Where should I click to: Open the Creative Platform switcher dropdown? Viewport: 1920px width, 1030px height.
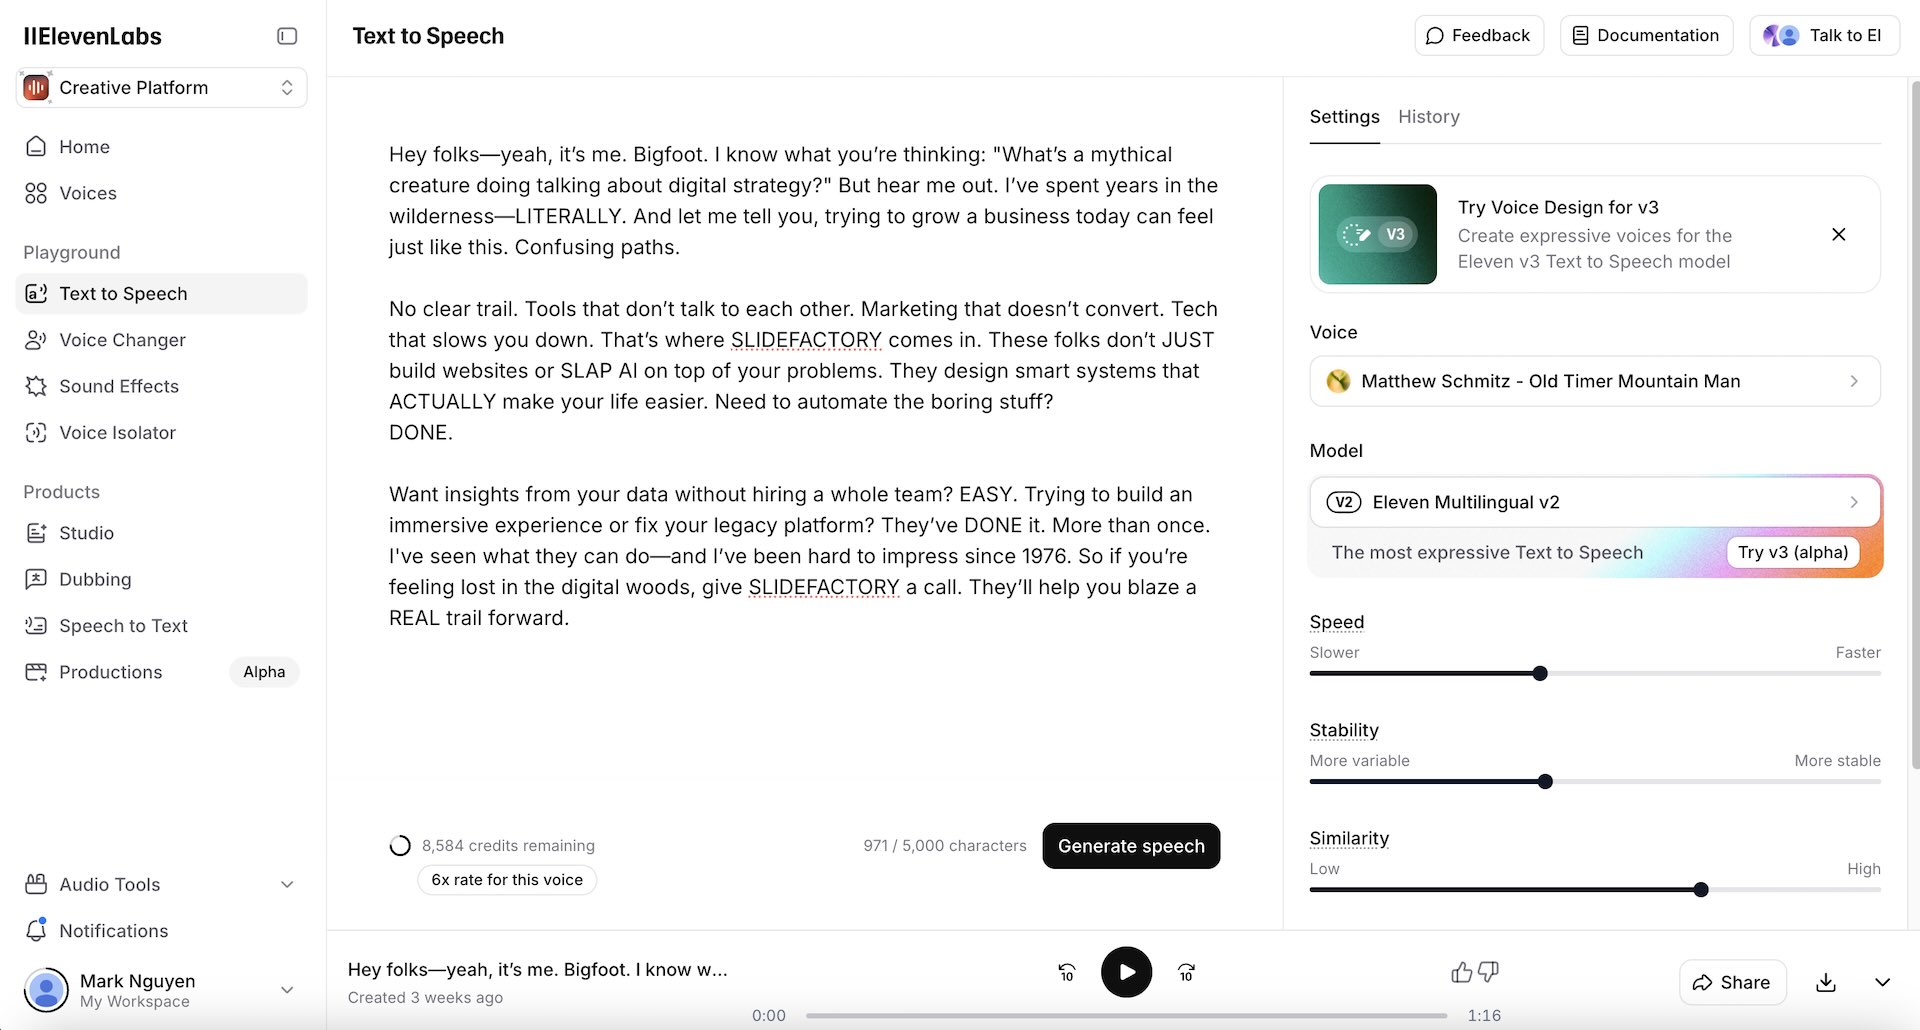[161, 88]
